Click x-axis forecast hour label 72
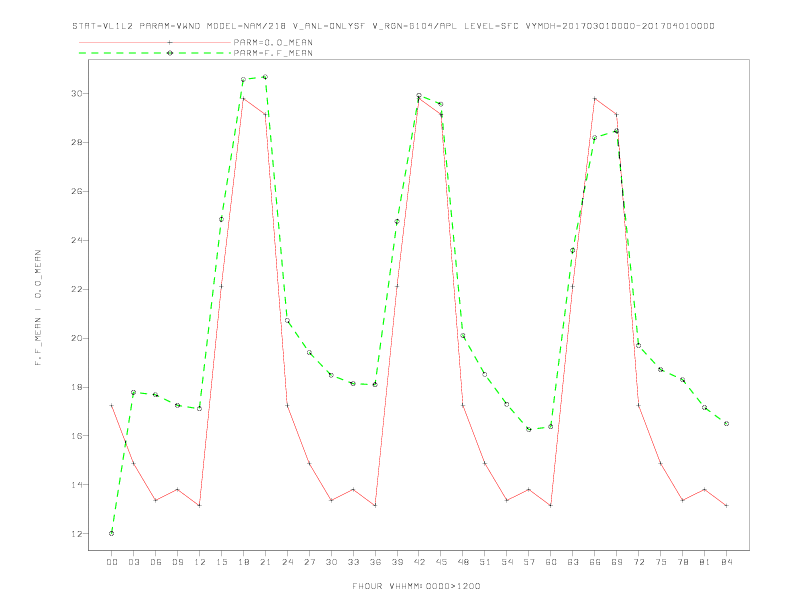792x612 pixels. click(638, 562)
